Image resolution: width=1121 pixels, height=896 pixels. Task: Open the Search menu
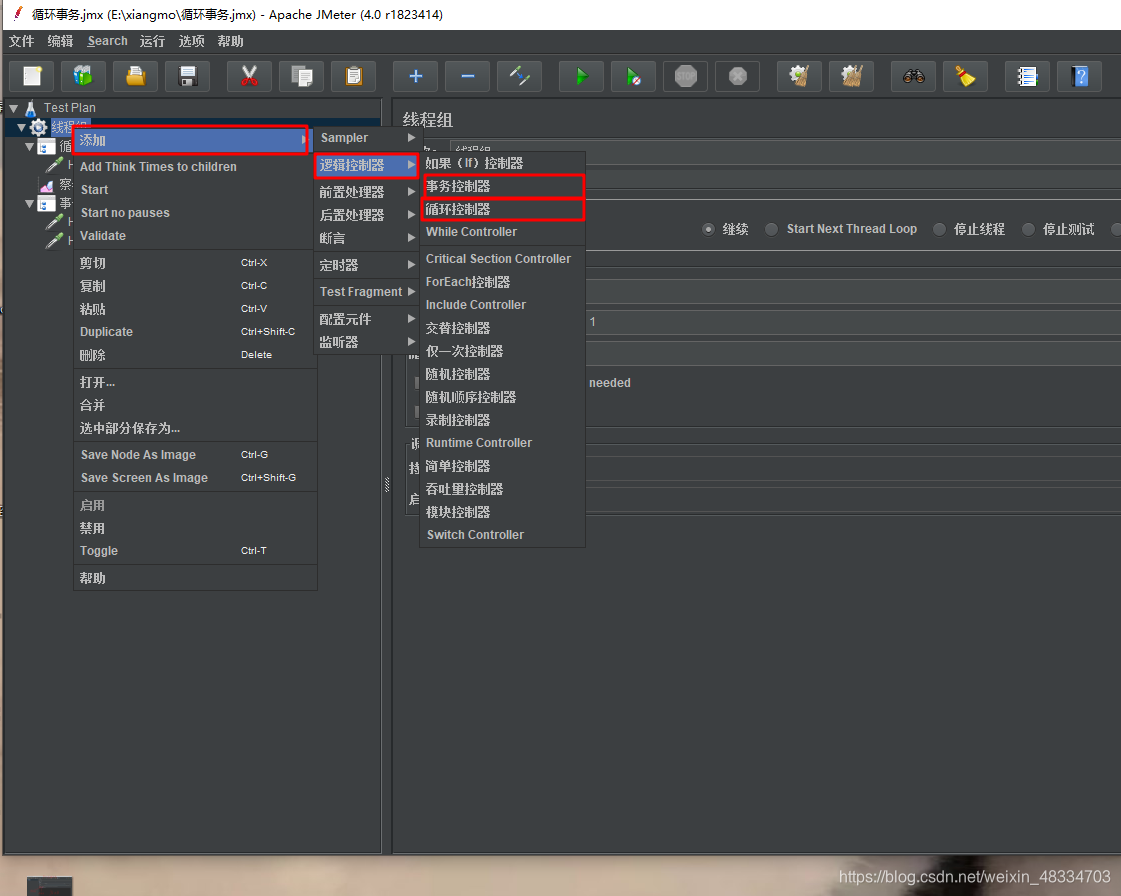pos(107,41)
